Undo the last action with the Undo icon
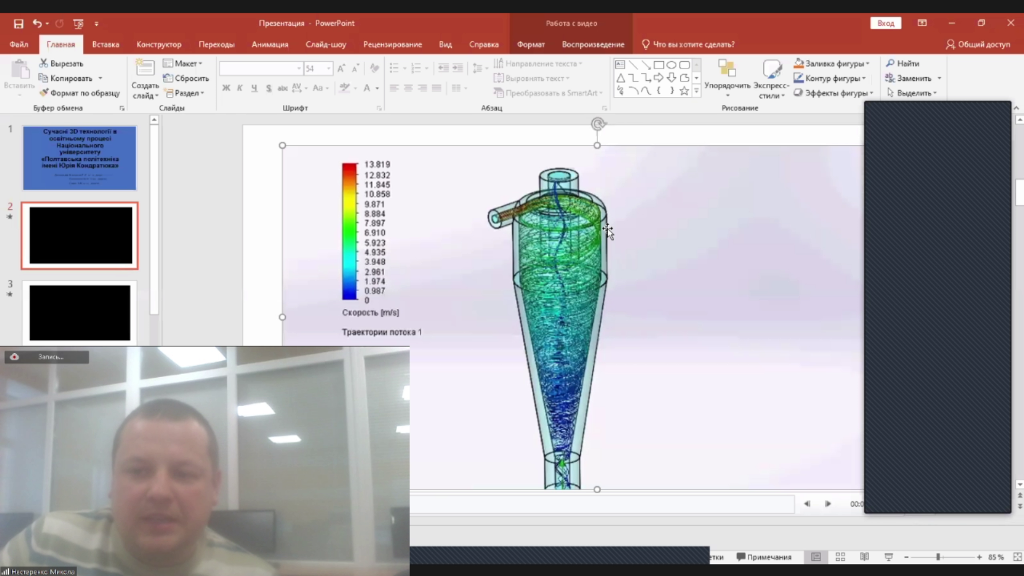Viewport: 1024px width, 576px height. click(x=37, y=24)
